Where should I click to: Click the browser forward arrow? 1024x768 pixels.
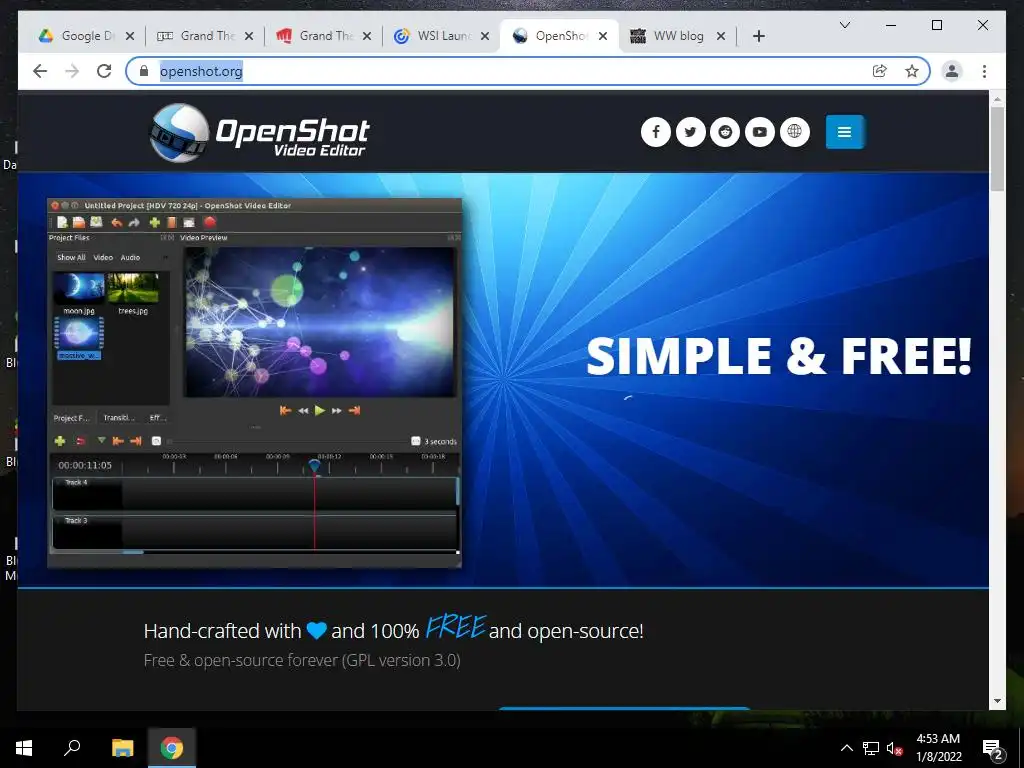(72, 71)
